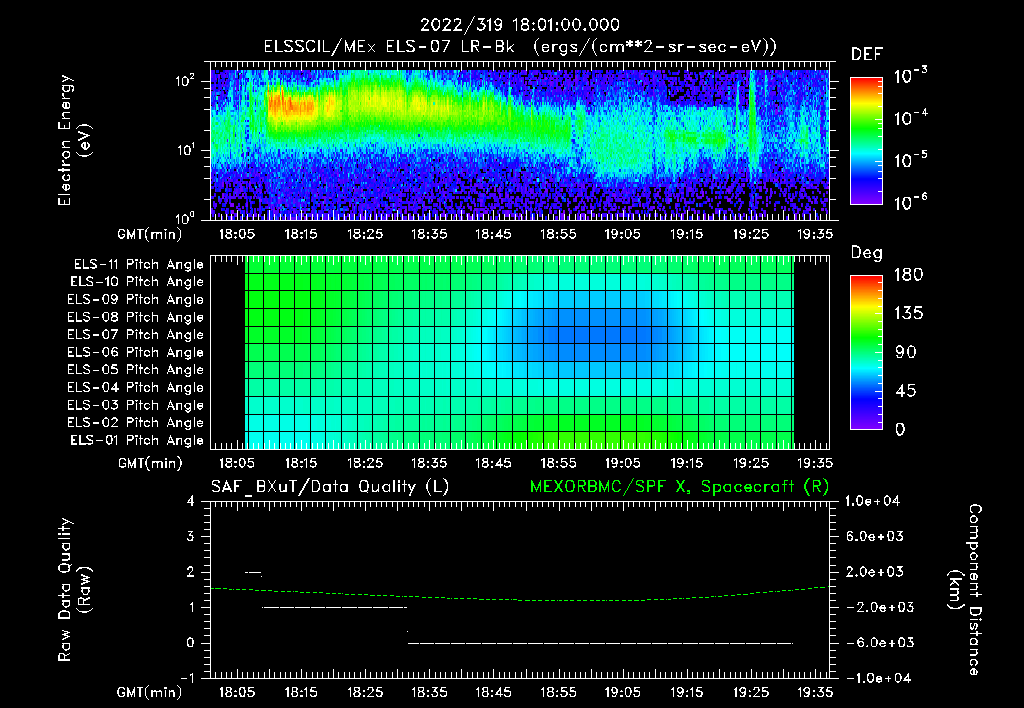
Task: Click the 10^-4 value on DEF scale
Action: tap(910, 118)
